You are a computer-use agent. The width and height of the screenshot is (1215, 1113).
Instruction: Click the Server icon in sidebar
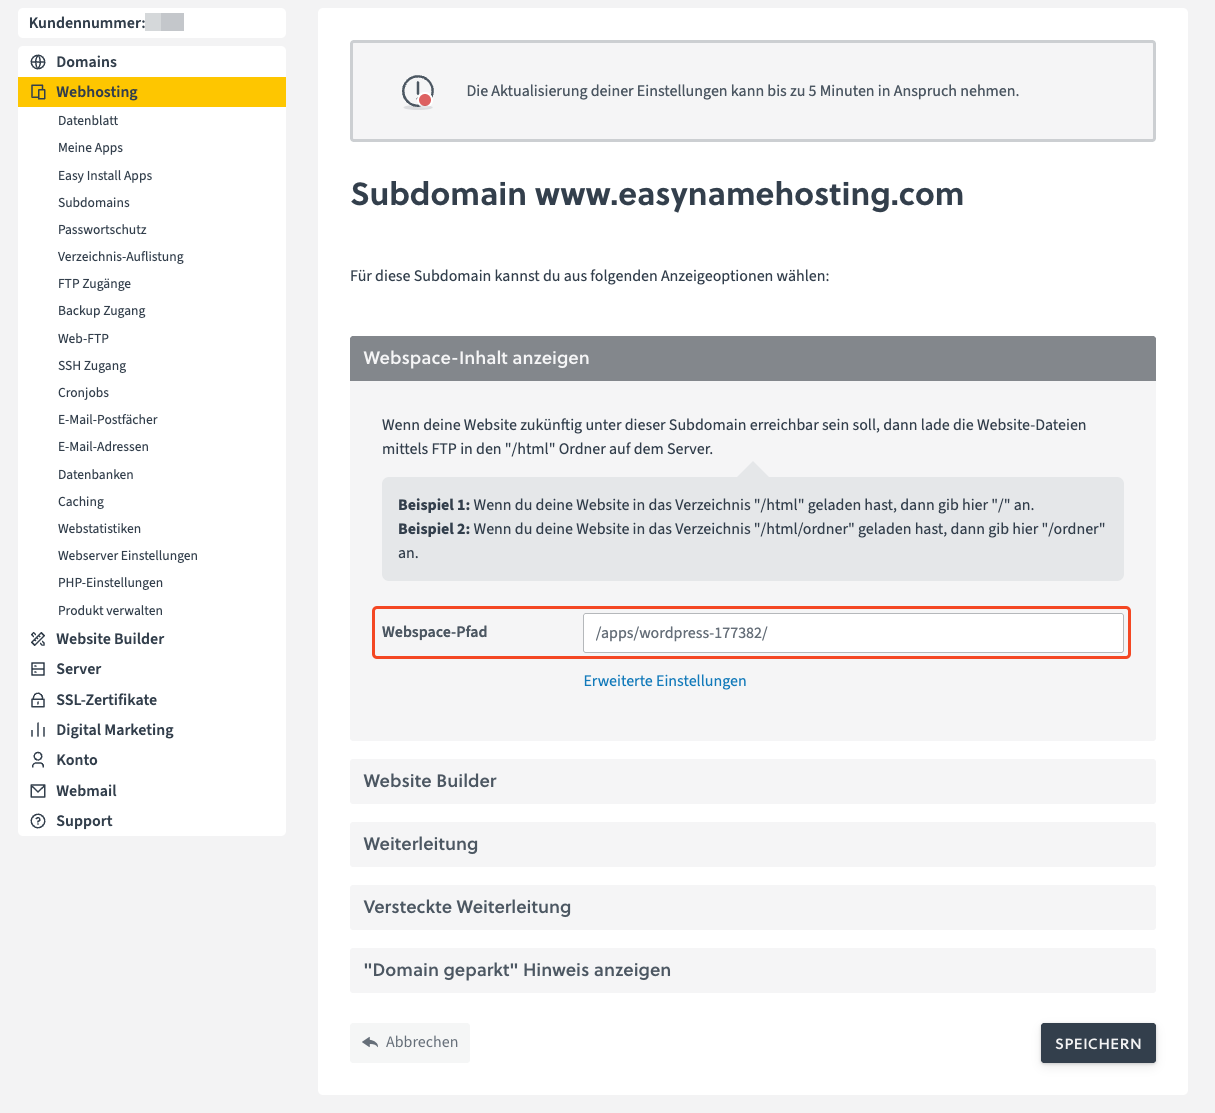38,669
